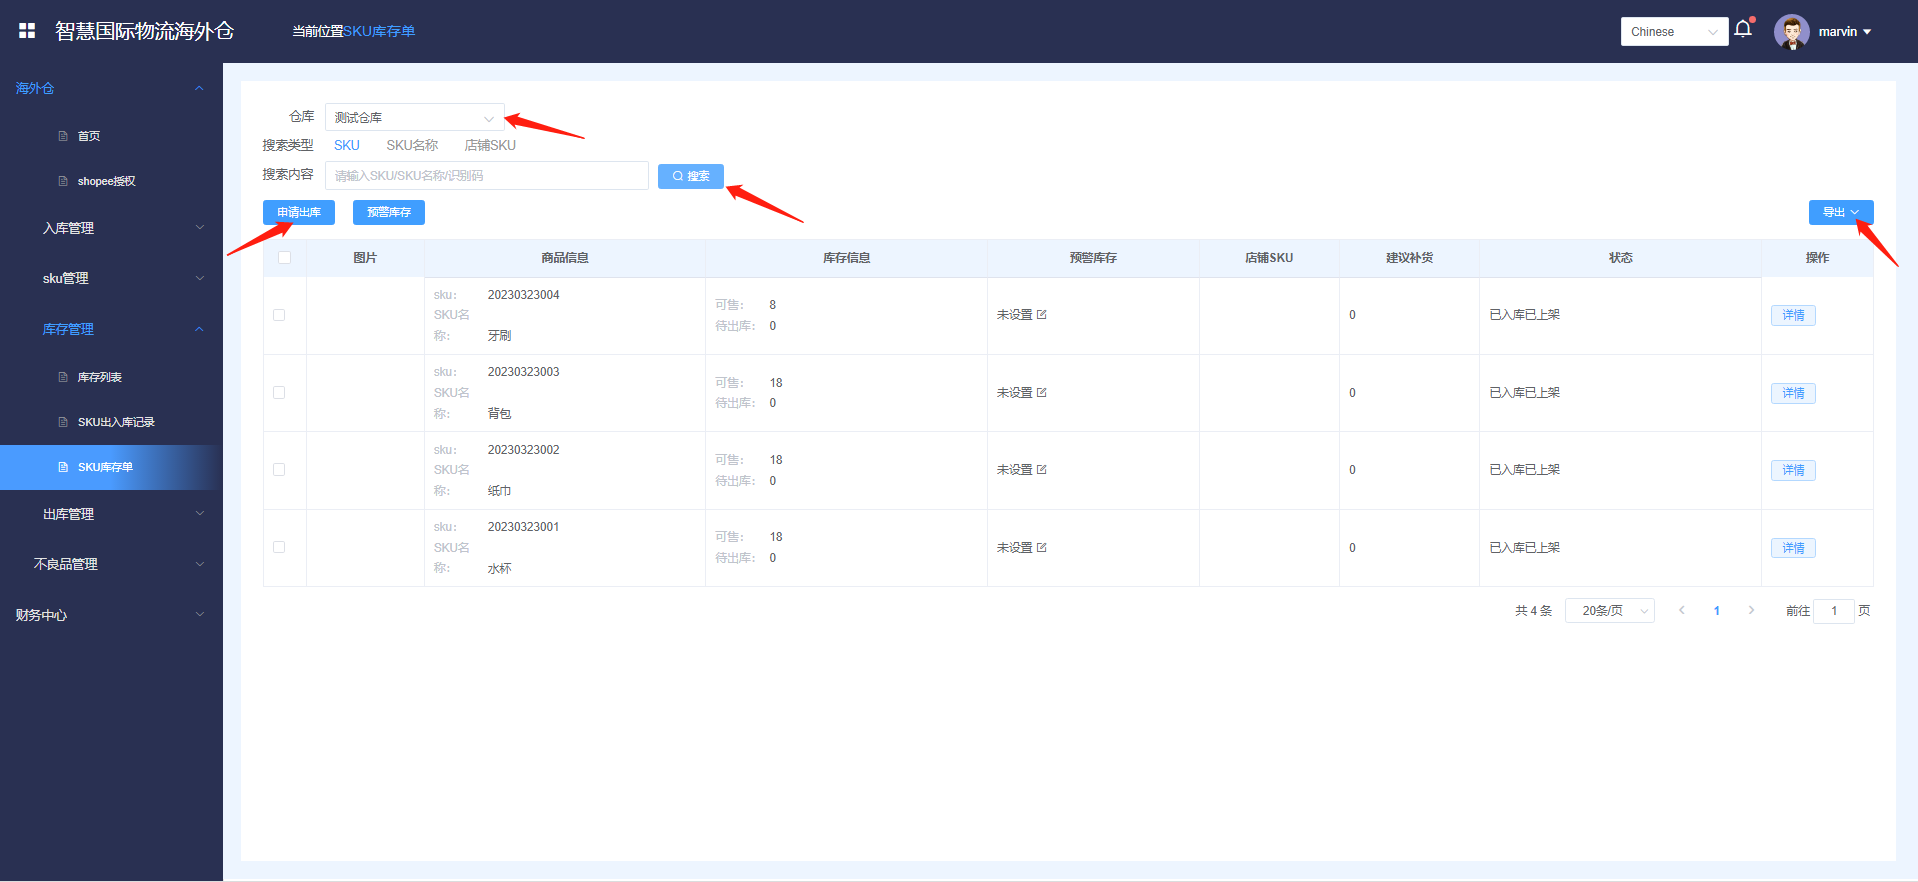
Task: Go to next page arrow in pagination
Action: click(x=1751, y=611)
